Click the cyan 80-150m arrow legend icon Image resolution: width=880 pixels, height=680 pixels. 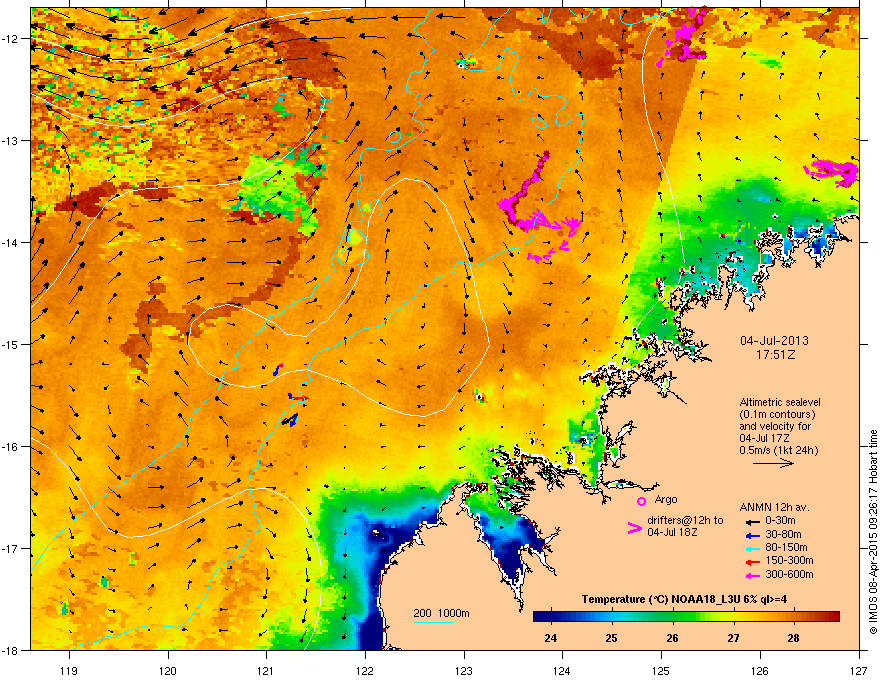(x=753, y=548)
